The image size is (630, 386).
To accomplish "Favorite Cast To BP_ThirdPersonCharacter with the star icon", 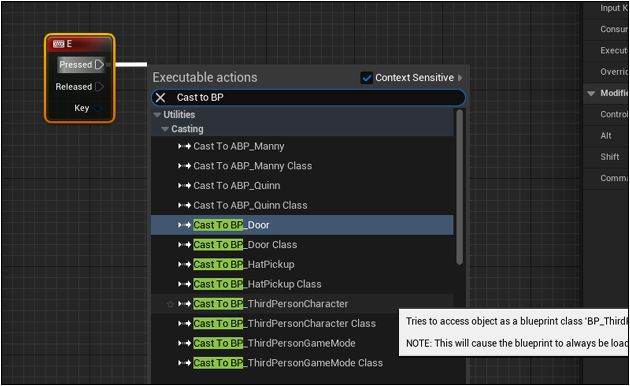I will point(170,304).
